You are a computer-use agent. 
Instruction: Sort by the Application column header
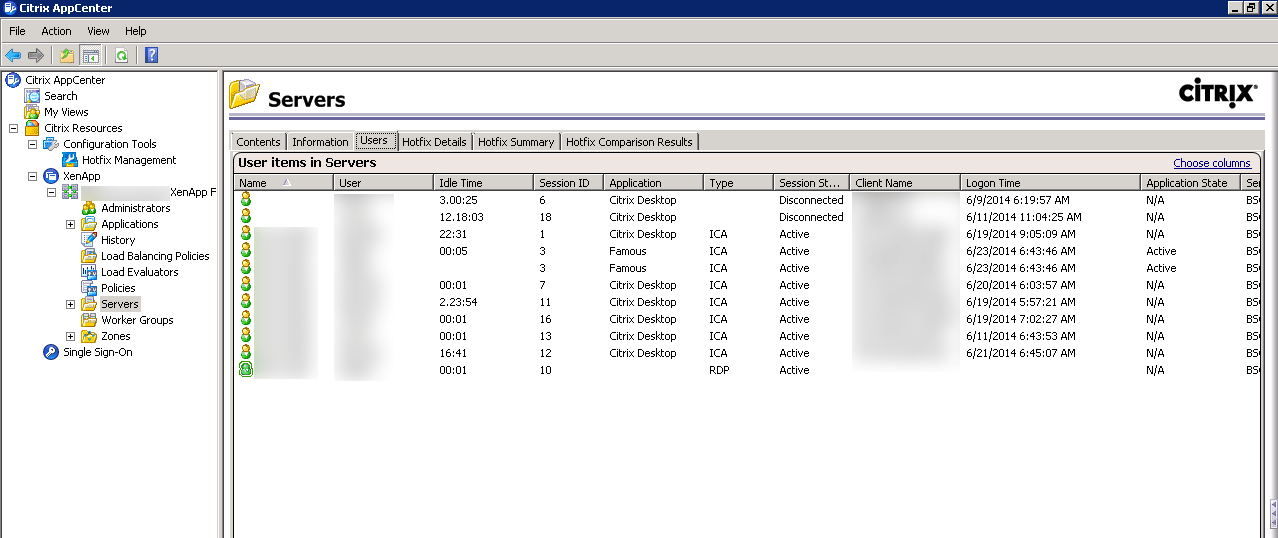point(653,183)
